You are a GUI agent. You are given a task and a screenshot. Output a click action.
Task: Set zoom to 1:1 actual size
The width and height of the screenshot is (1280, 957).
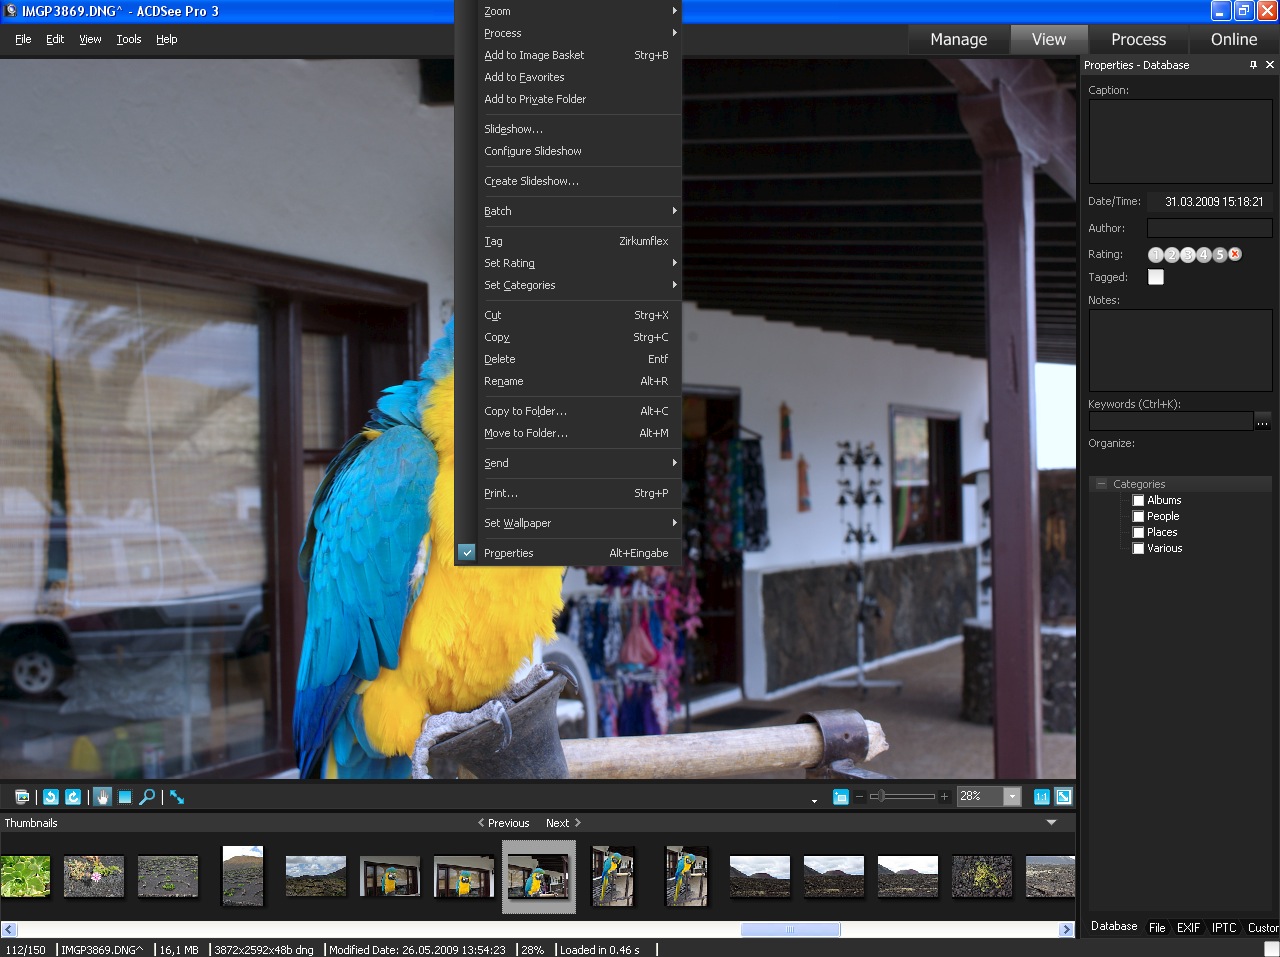coord(1039,797)
